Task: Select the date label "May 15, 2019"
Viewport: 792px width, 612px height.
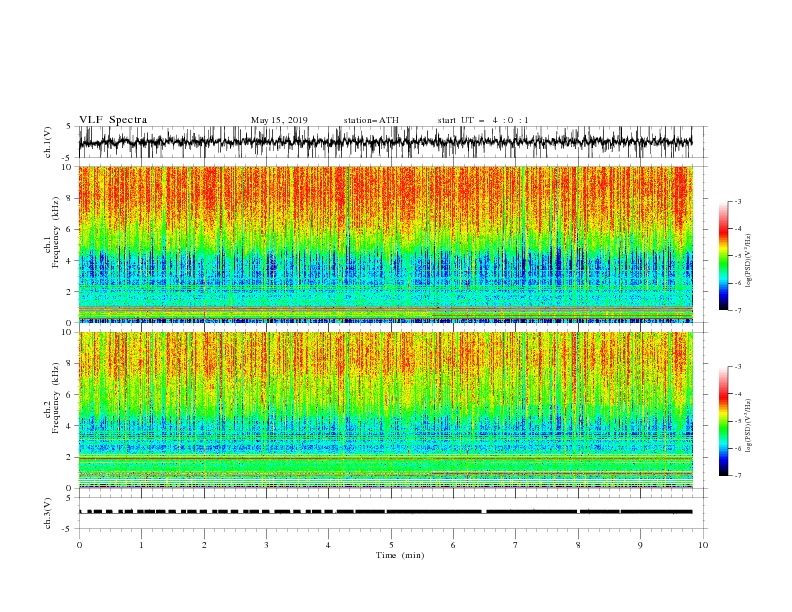Action: pyautogui.click(x=279, y=120)
